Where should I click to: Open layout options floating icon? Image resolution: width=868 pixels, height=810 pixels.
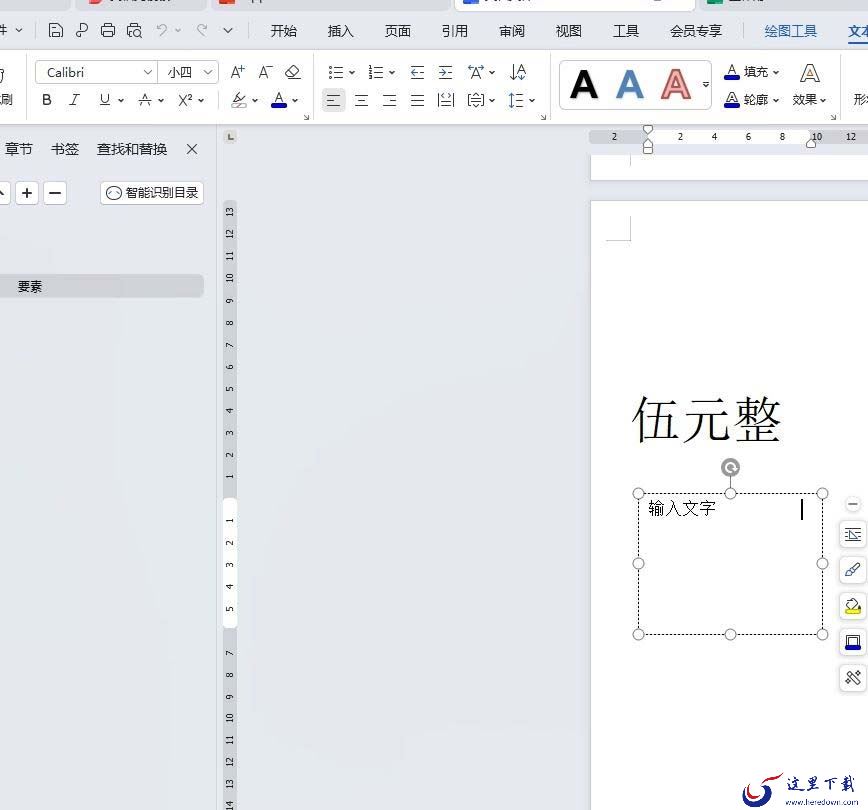(852, 535)
